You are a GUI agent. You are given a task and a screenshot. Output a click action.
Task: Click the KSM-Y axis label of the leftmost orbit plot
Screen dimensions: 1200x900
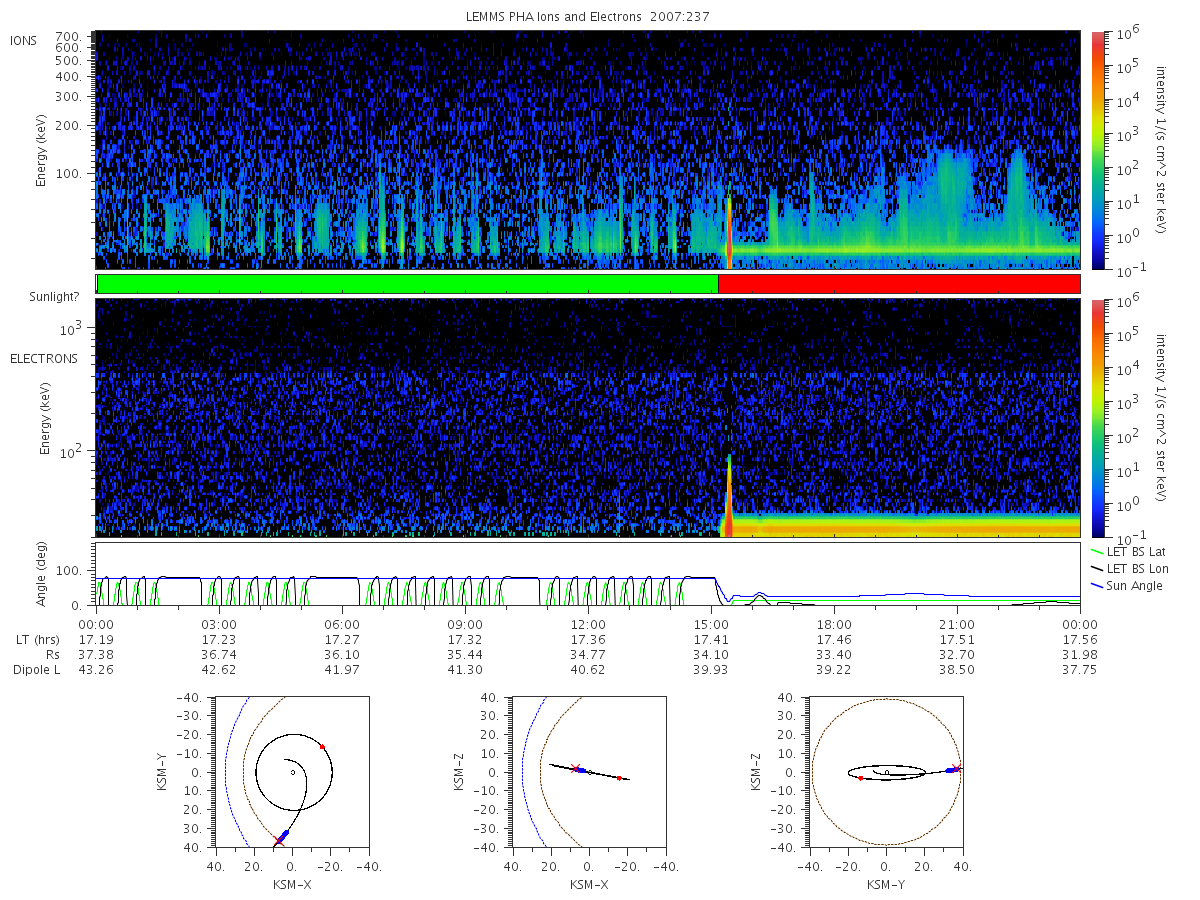[x=161, y=772]
